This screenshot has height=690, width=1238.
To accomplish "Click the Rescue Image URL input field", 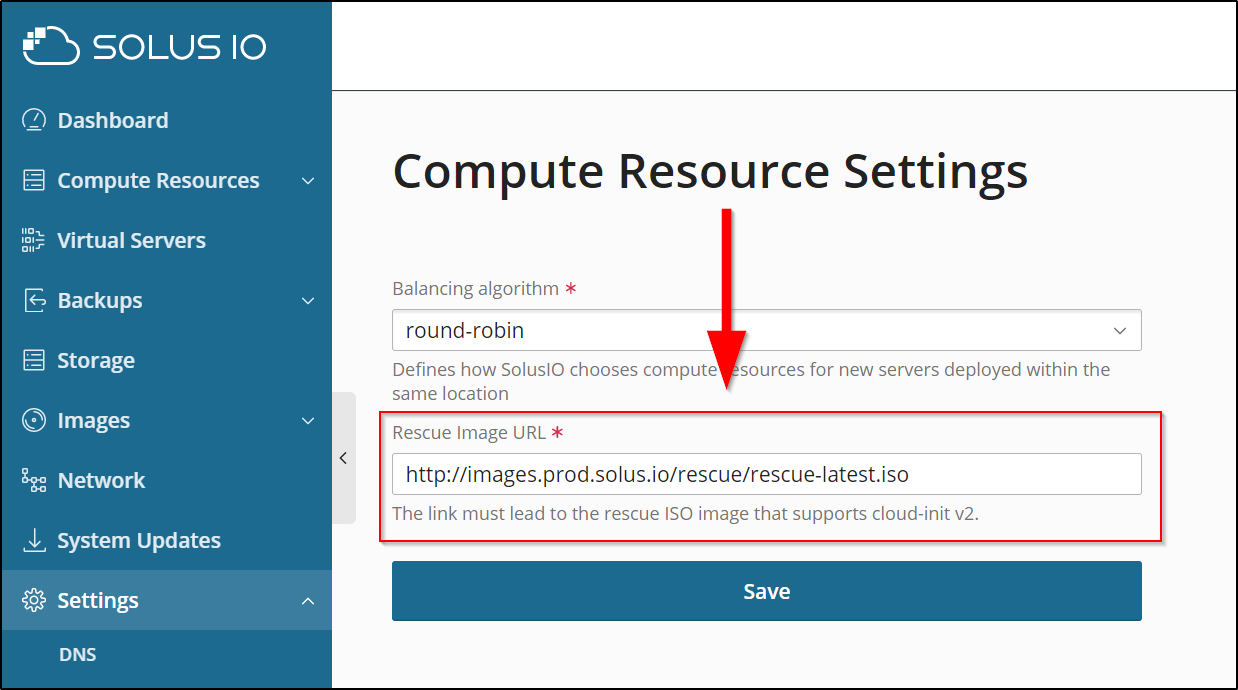I will 766,474.
